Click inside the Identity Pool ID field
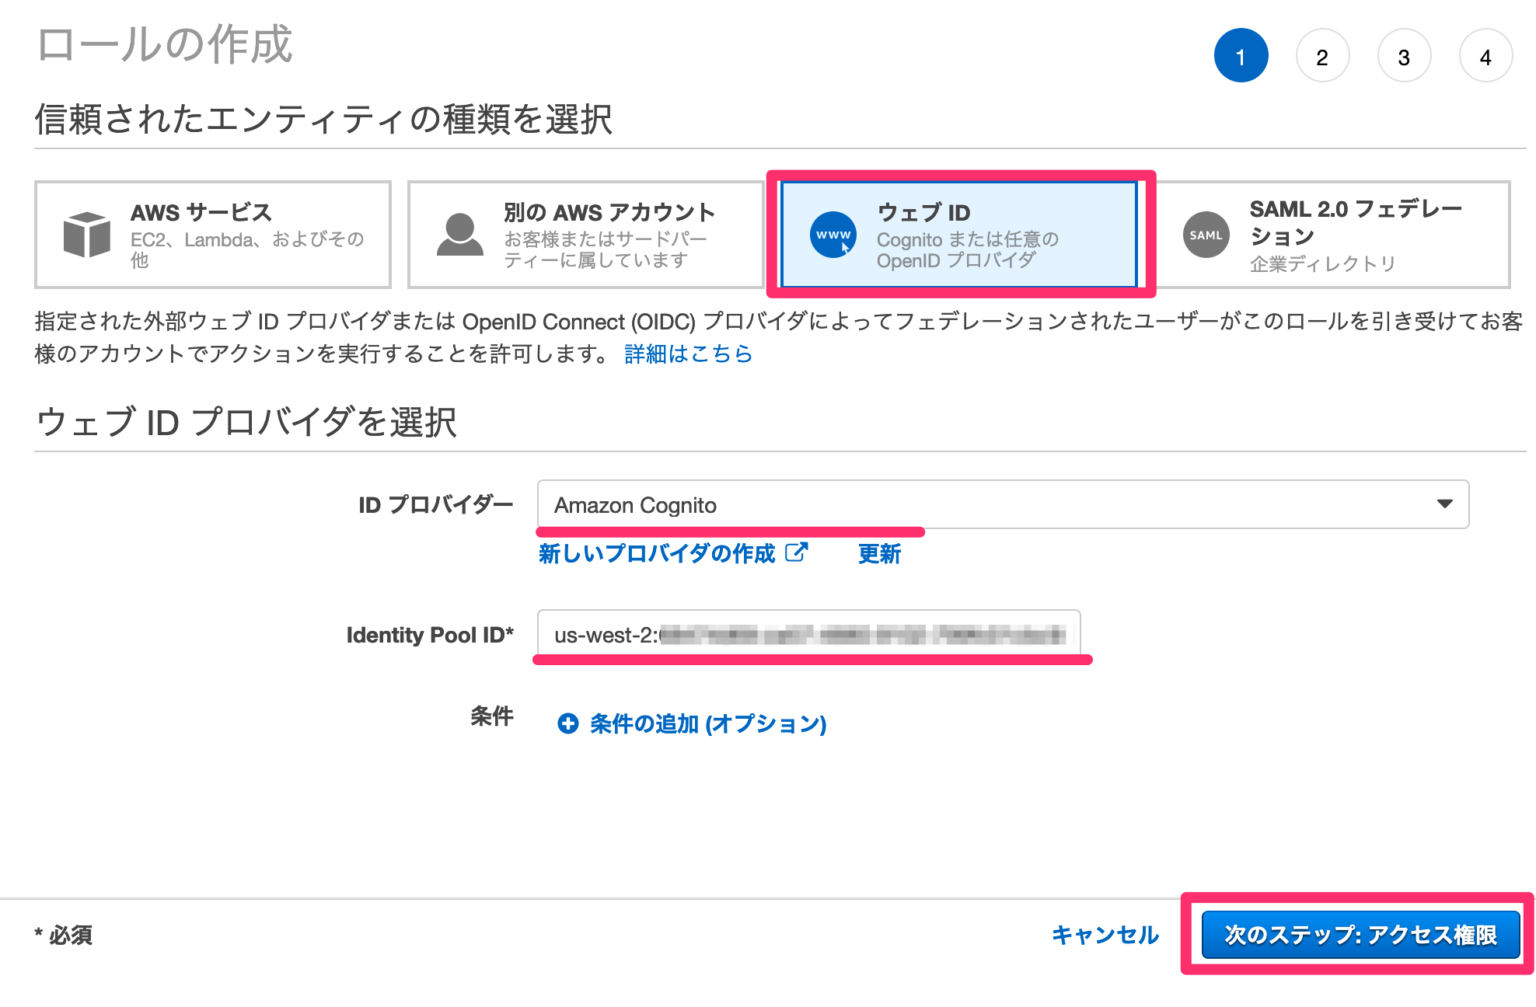The width and height of the screenshot is (1536, 1007). [810, 635]
